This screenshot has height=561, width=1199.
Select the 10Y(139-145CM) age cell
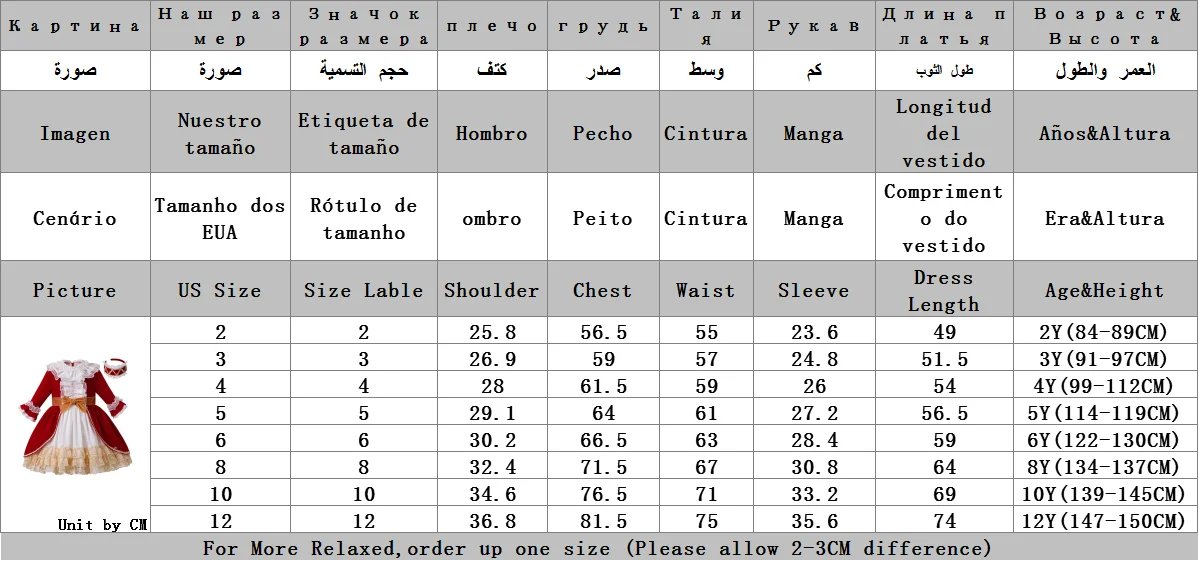(x=1105, y=494)
